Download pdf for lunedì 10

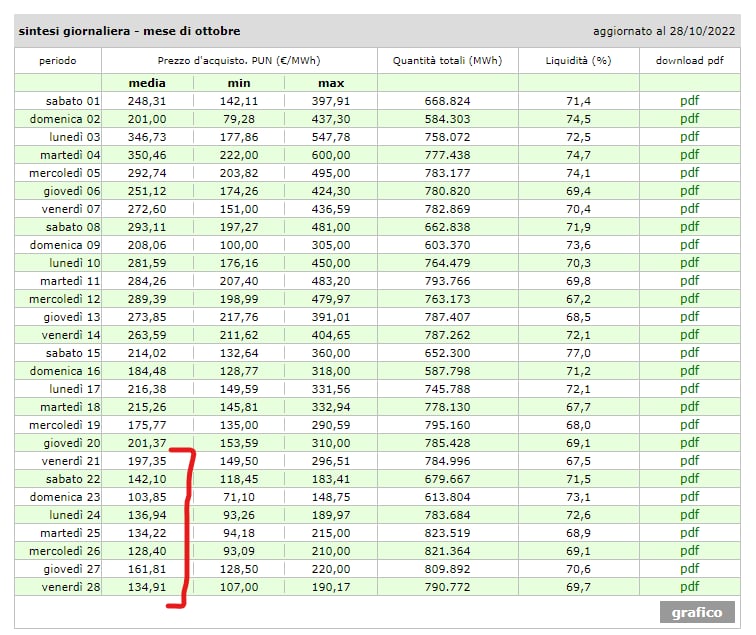[689, 263]
